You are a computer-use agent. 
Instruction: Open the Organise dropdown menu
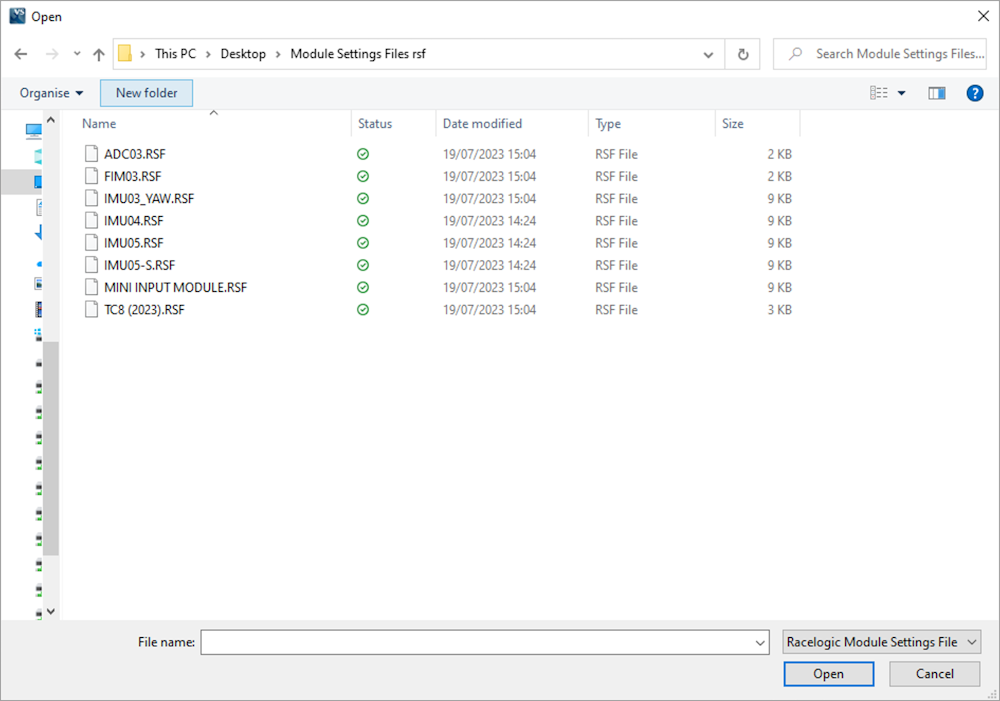click(51, 93)
